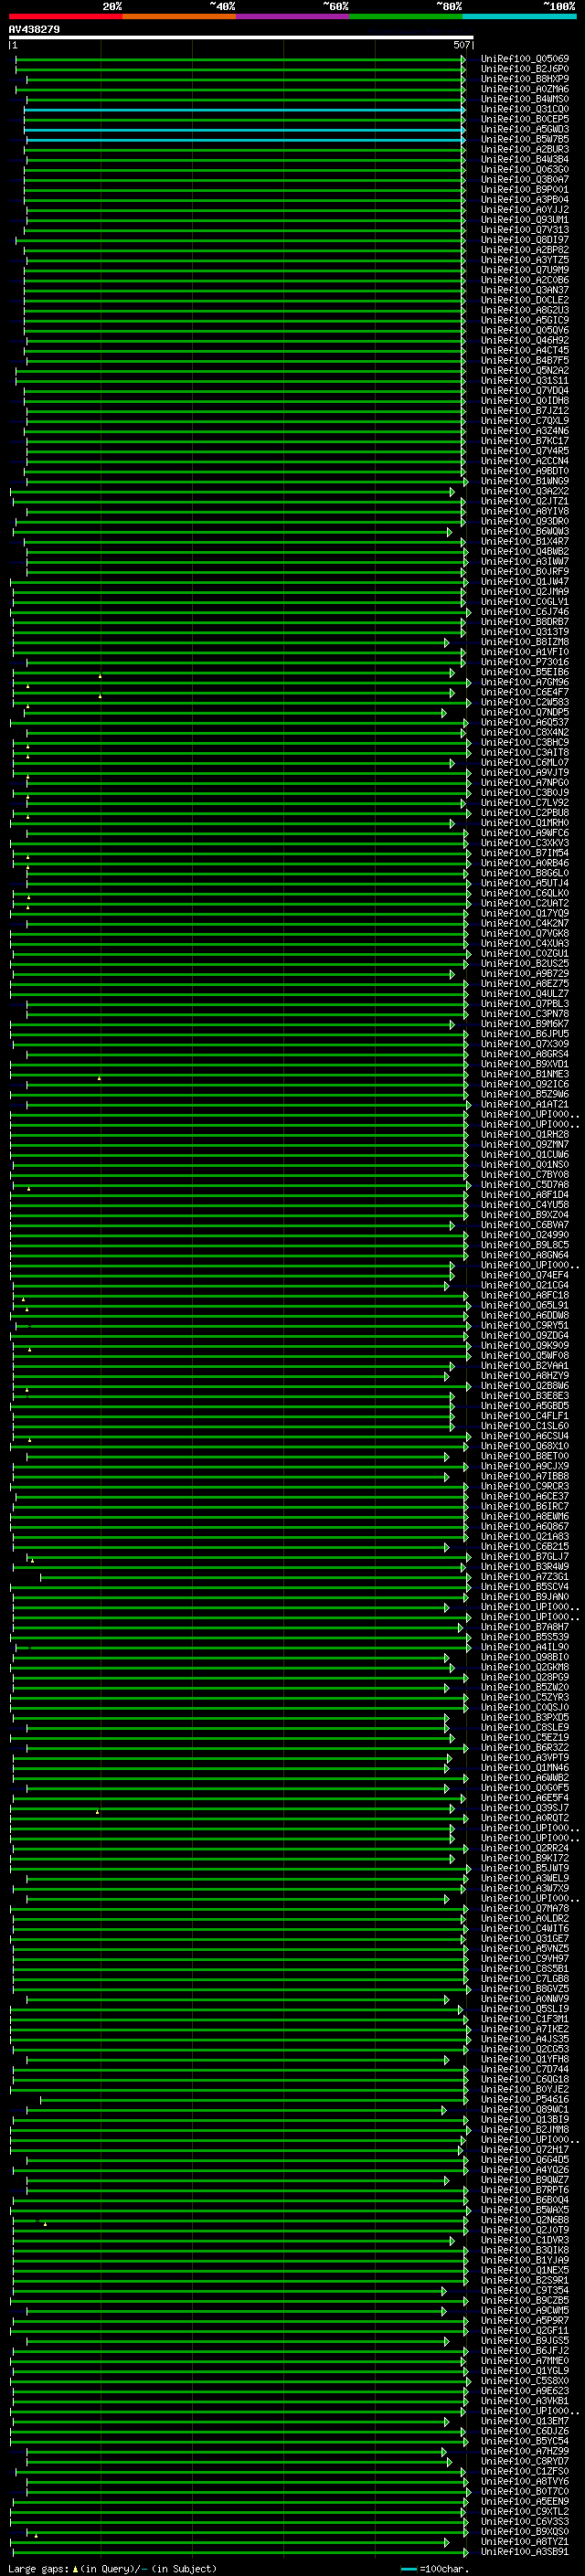585x2576 pixels.
Task: Click the UniRef100_Q8DI97 label
Action: point(524,240)
